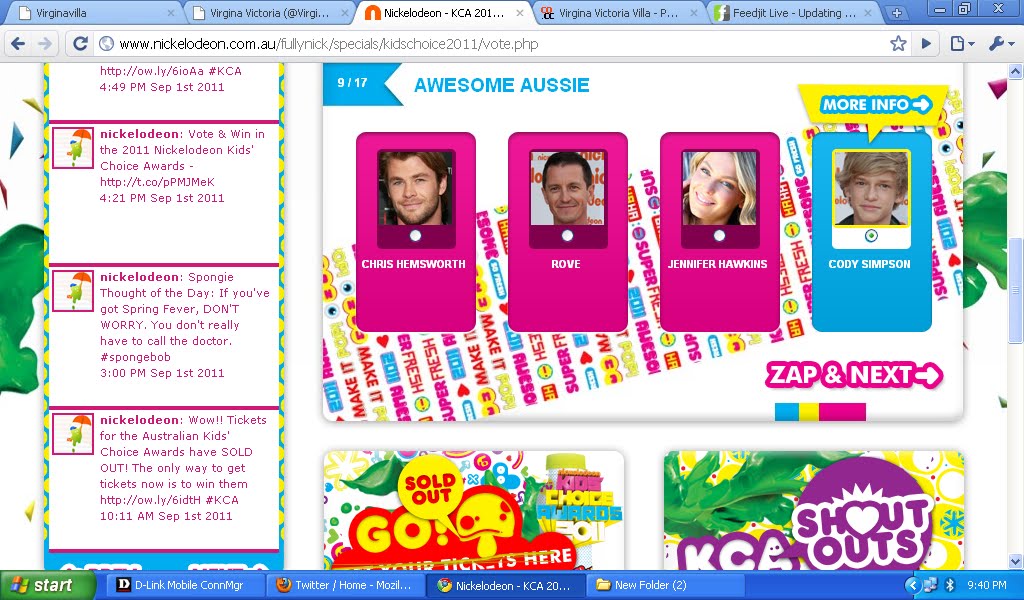Click the play arrow icon beside the star

click(x=926, y=44)
